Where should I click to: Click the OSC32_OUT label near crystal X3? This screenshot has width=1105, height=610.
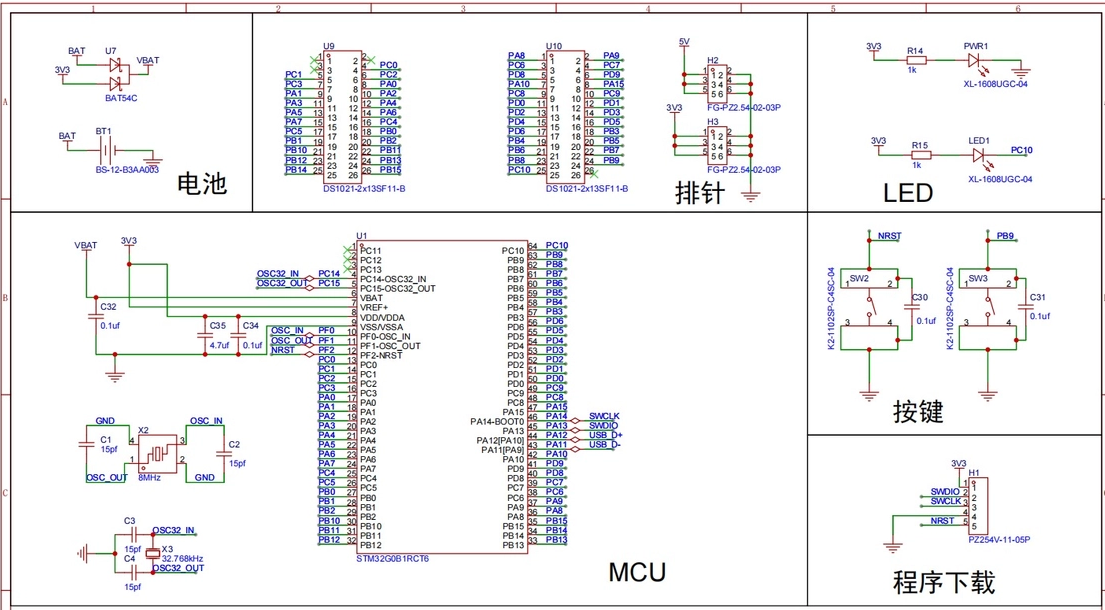(178, 568)
